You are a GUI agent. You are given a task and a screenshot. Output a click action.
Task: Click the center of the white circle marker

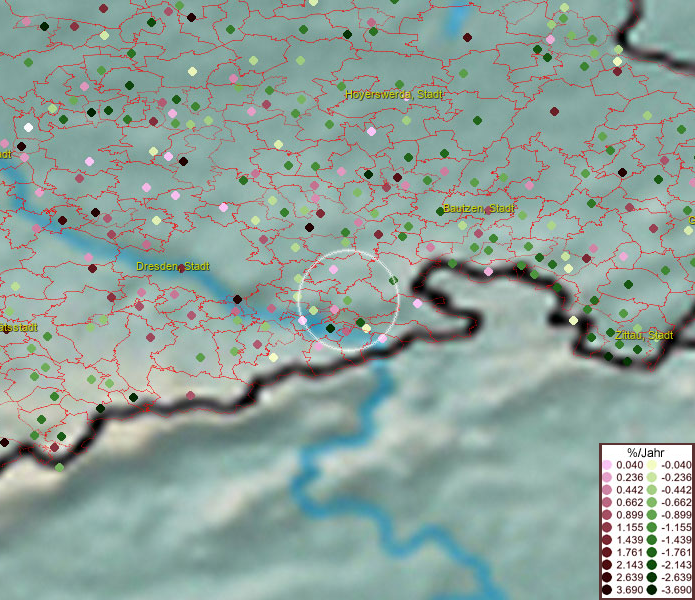[348, 299]
